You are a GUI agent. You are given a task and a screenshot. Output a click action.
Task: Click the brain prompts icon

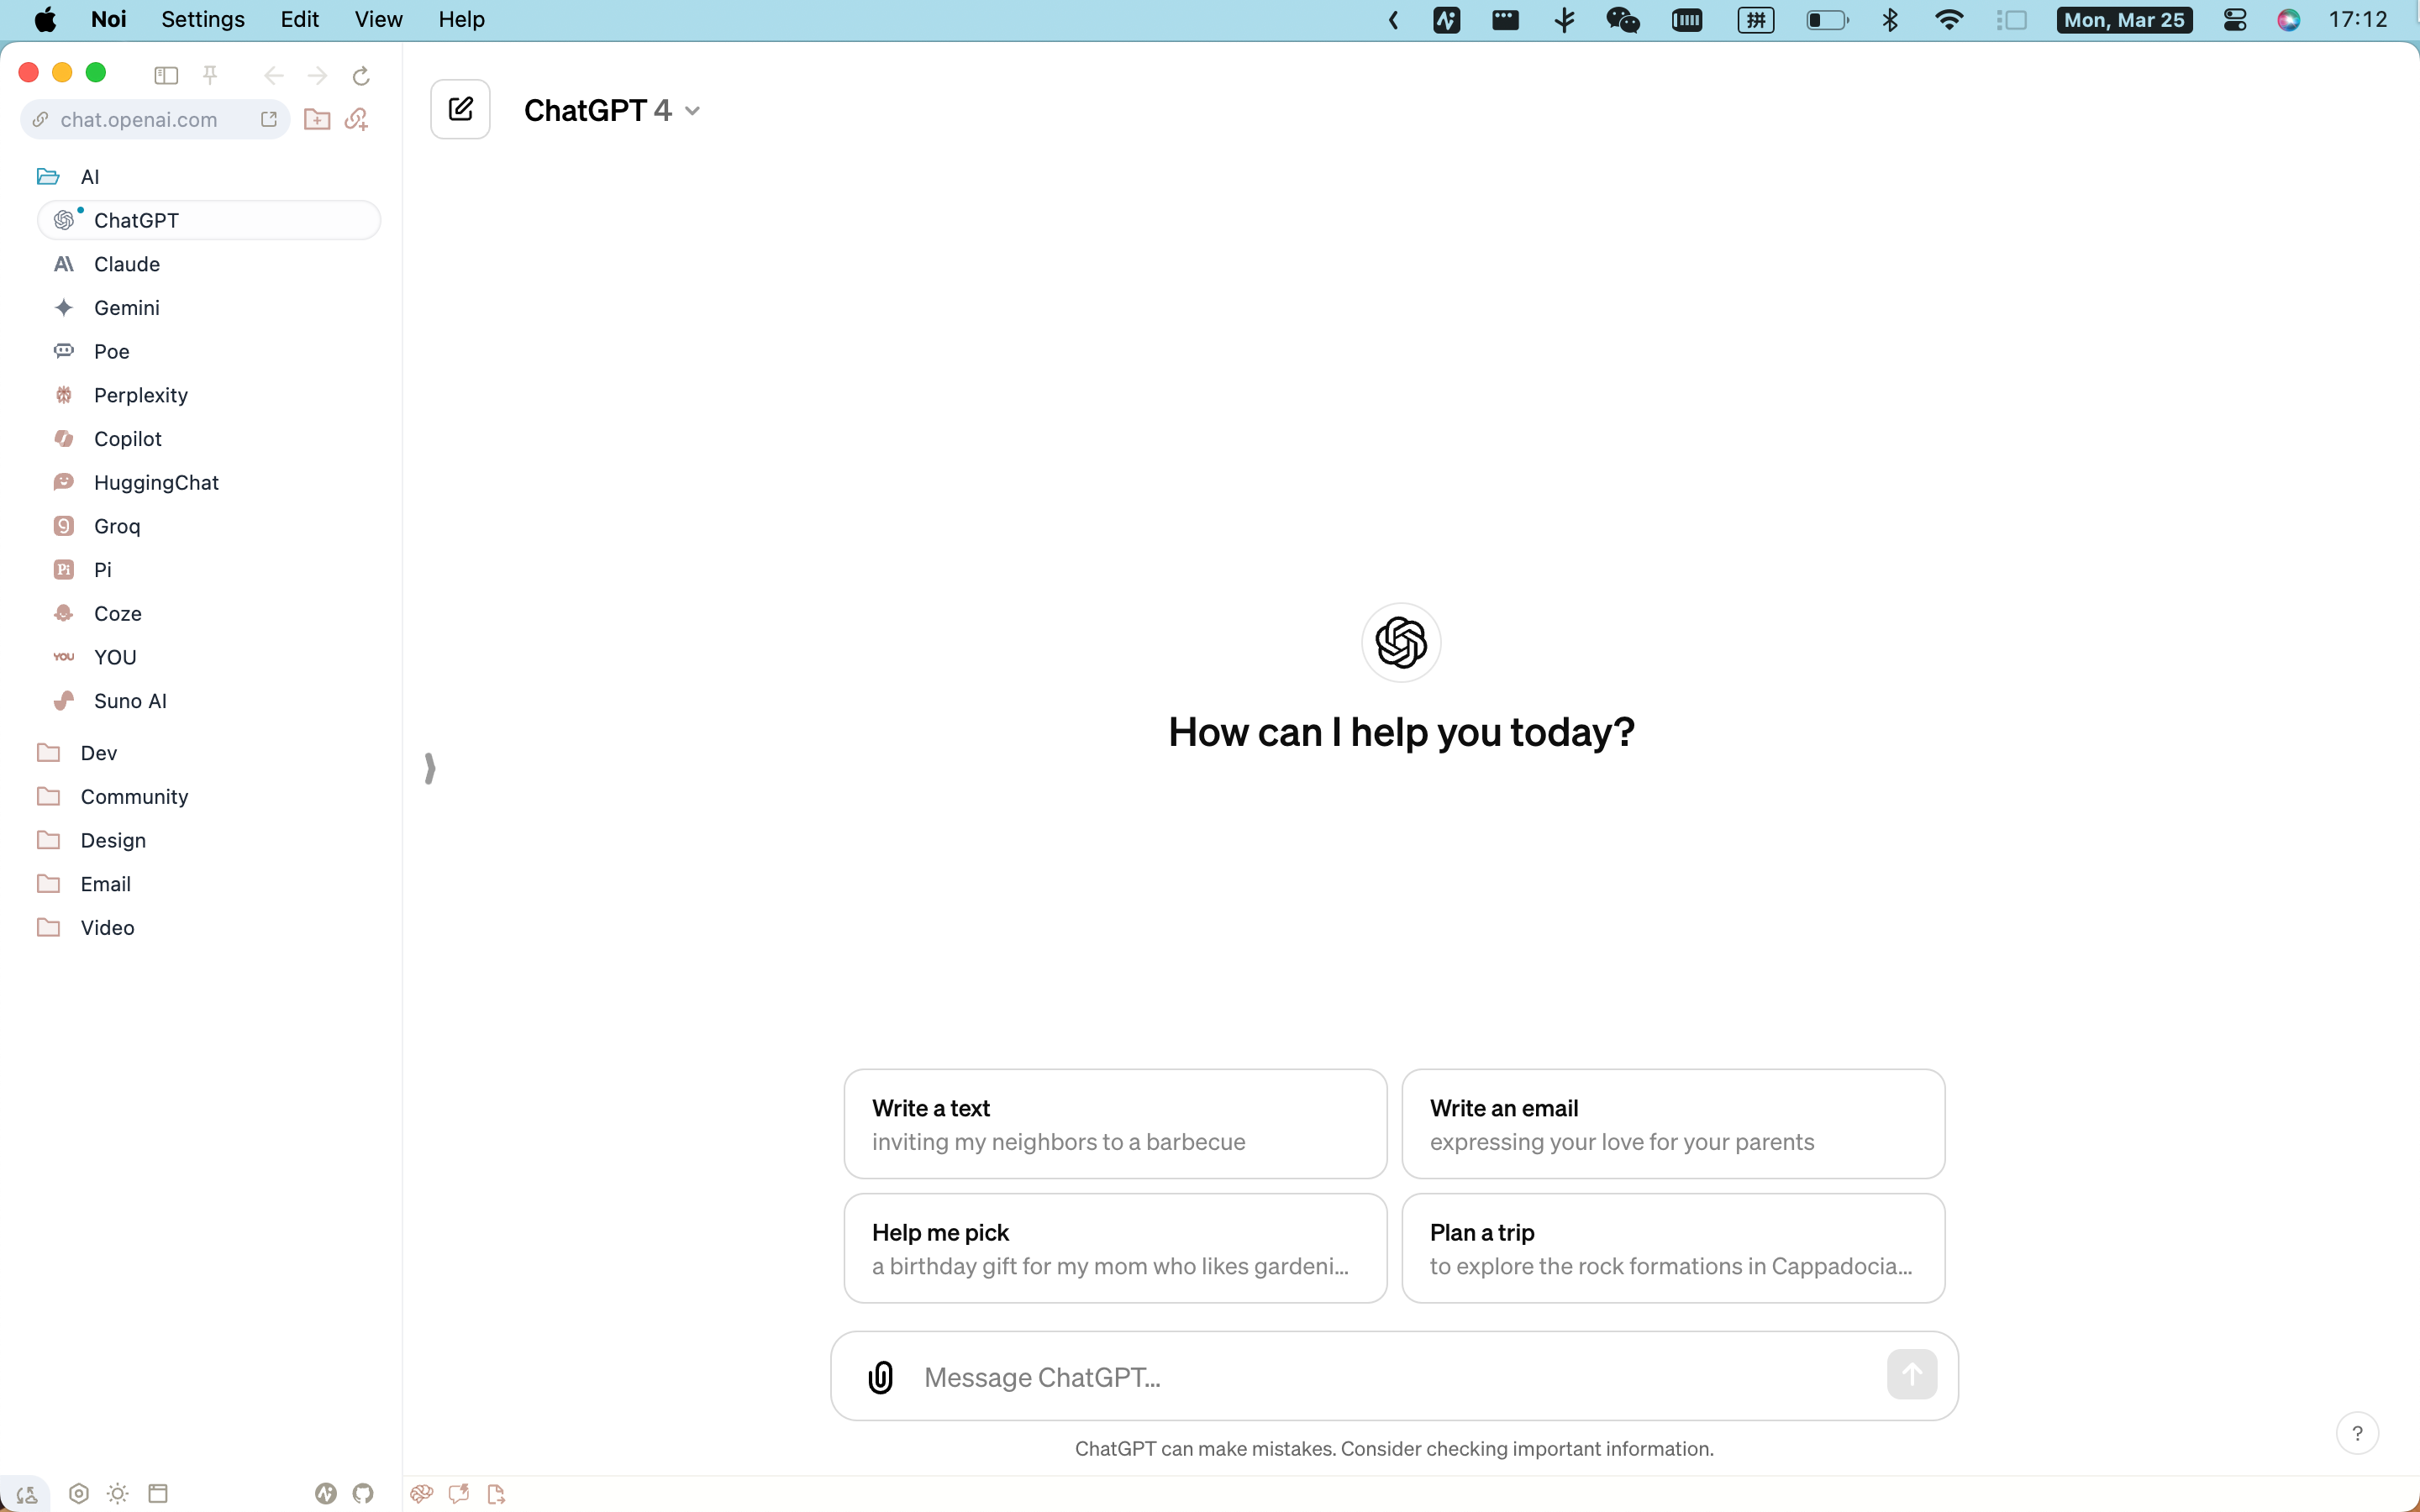click(x=421, y=1493)
